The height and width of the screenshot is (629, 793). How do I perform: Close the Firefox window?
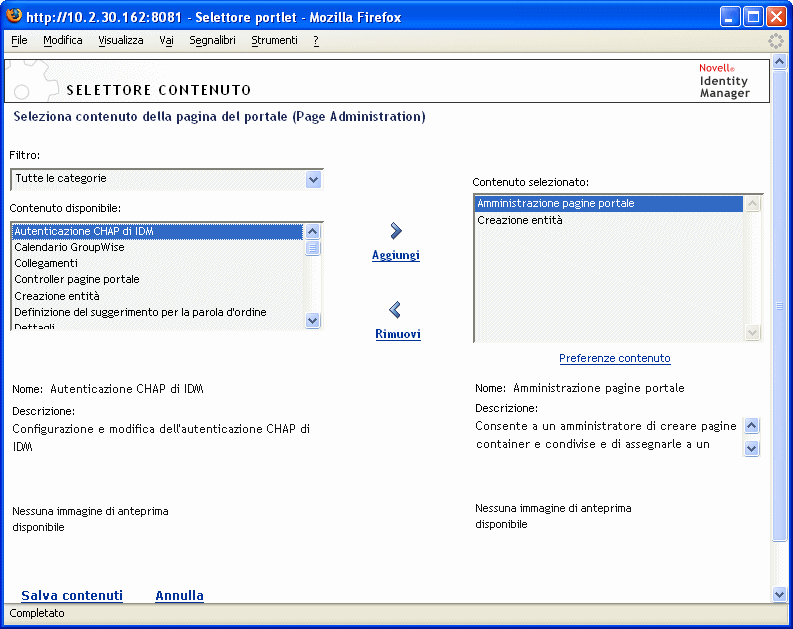pyautogui.click(x=776, y=17)
